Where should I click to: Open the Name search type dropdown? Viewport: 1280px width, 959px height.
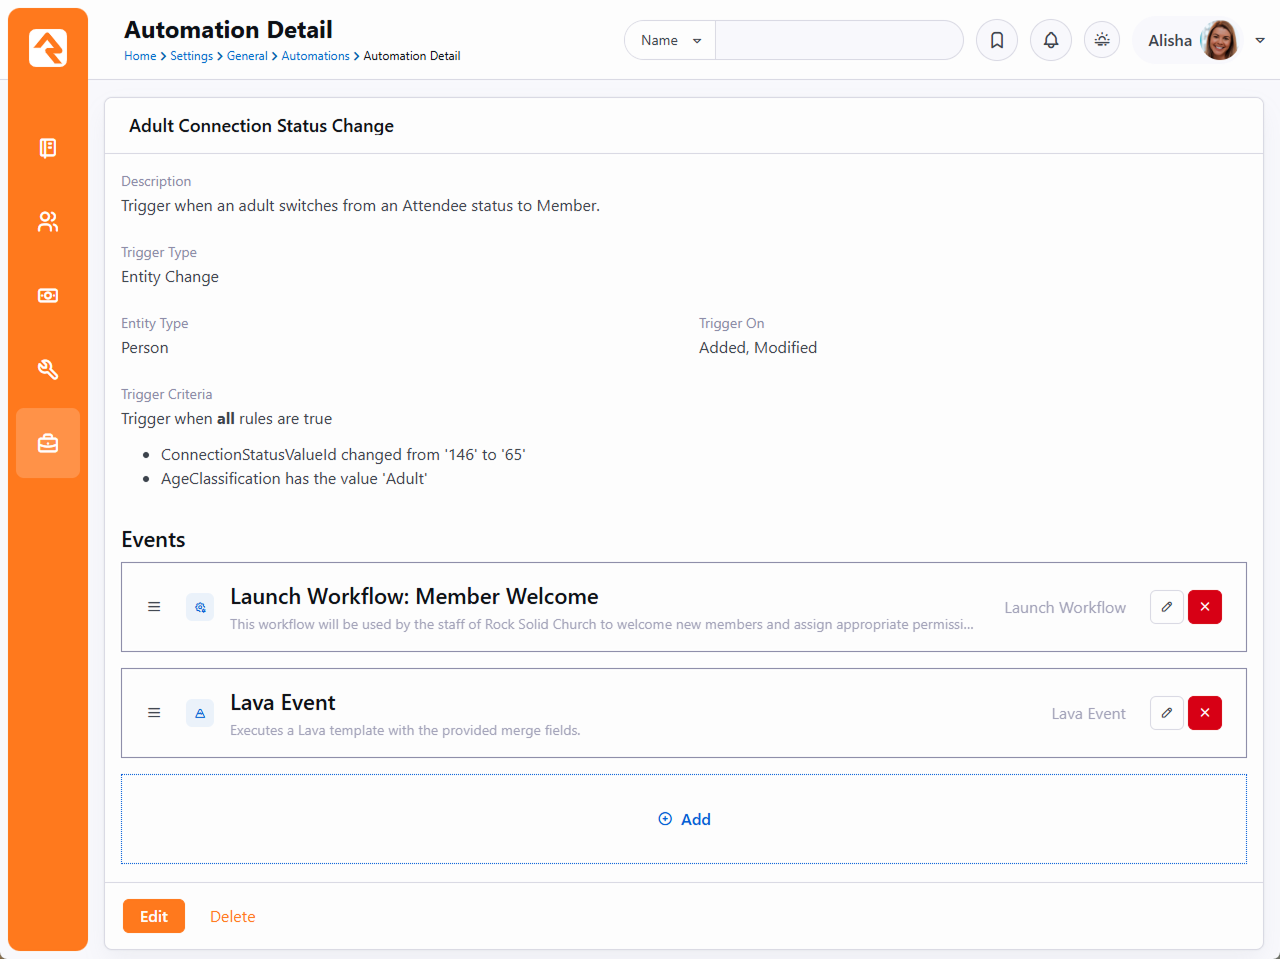[x=670, y=40]
